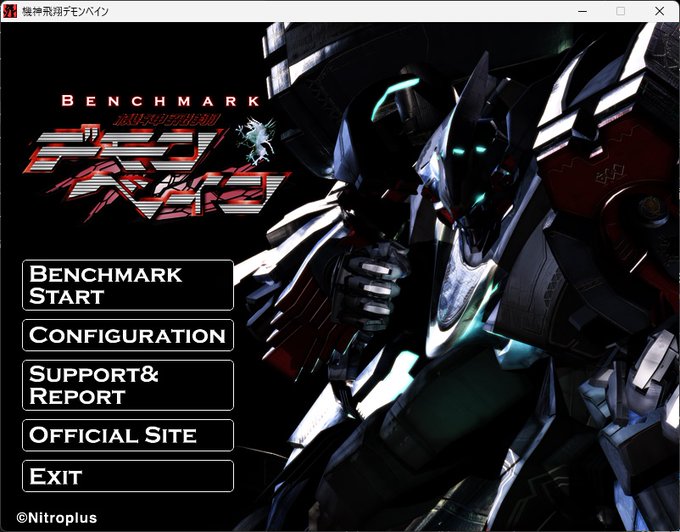Close the benchmark window

pyautogui.click(x=659, y=11)
